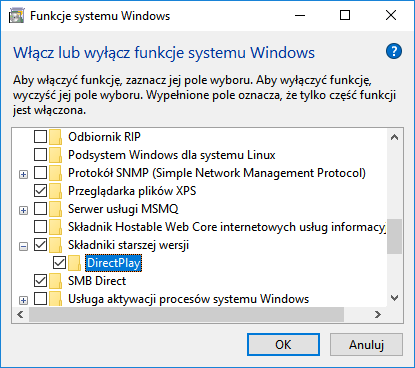The image size is (415, 368).
Task: Open the help question mark icon
Action: point(394,51)
